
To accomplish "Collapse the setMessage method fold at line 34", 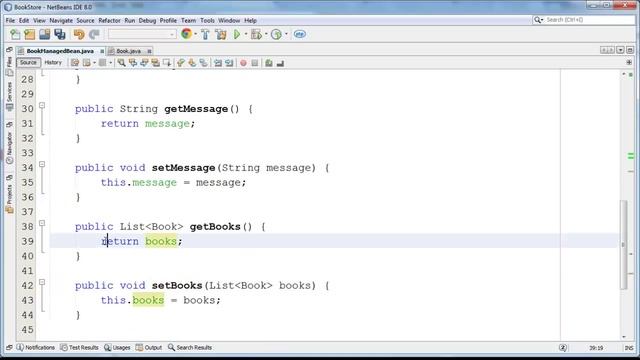I will [x=42, y=164].
